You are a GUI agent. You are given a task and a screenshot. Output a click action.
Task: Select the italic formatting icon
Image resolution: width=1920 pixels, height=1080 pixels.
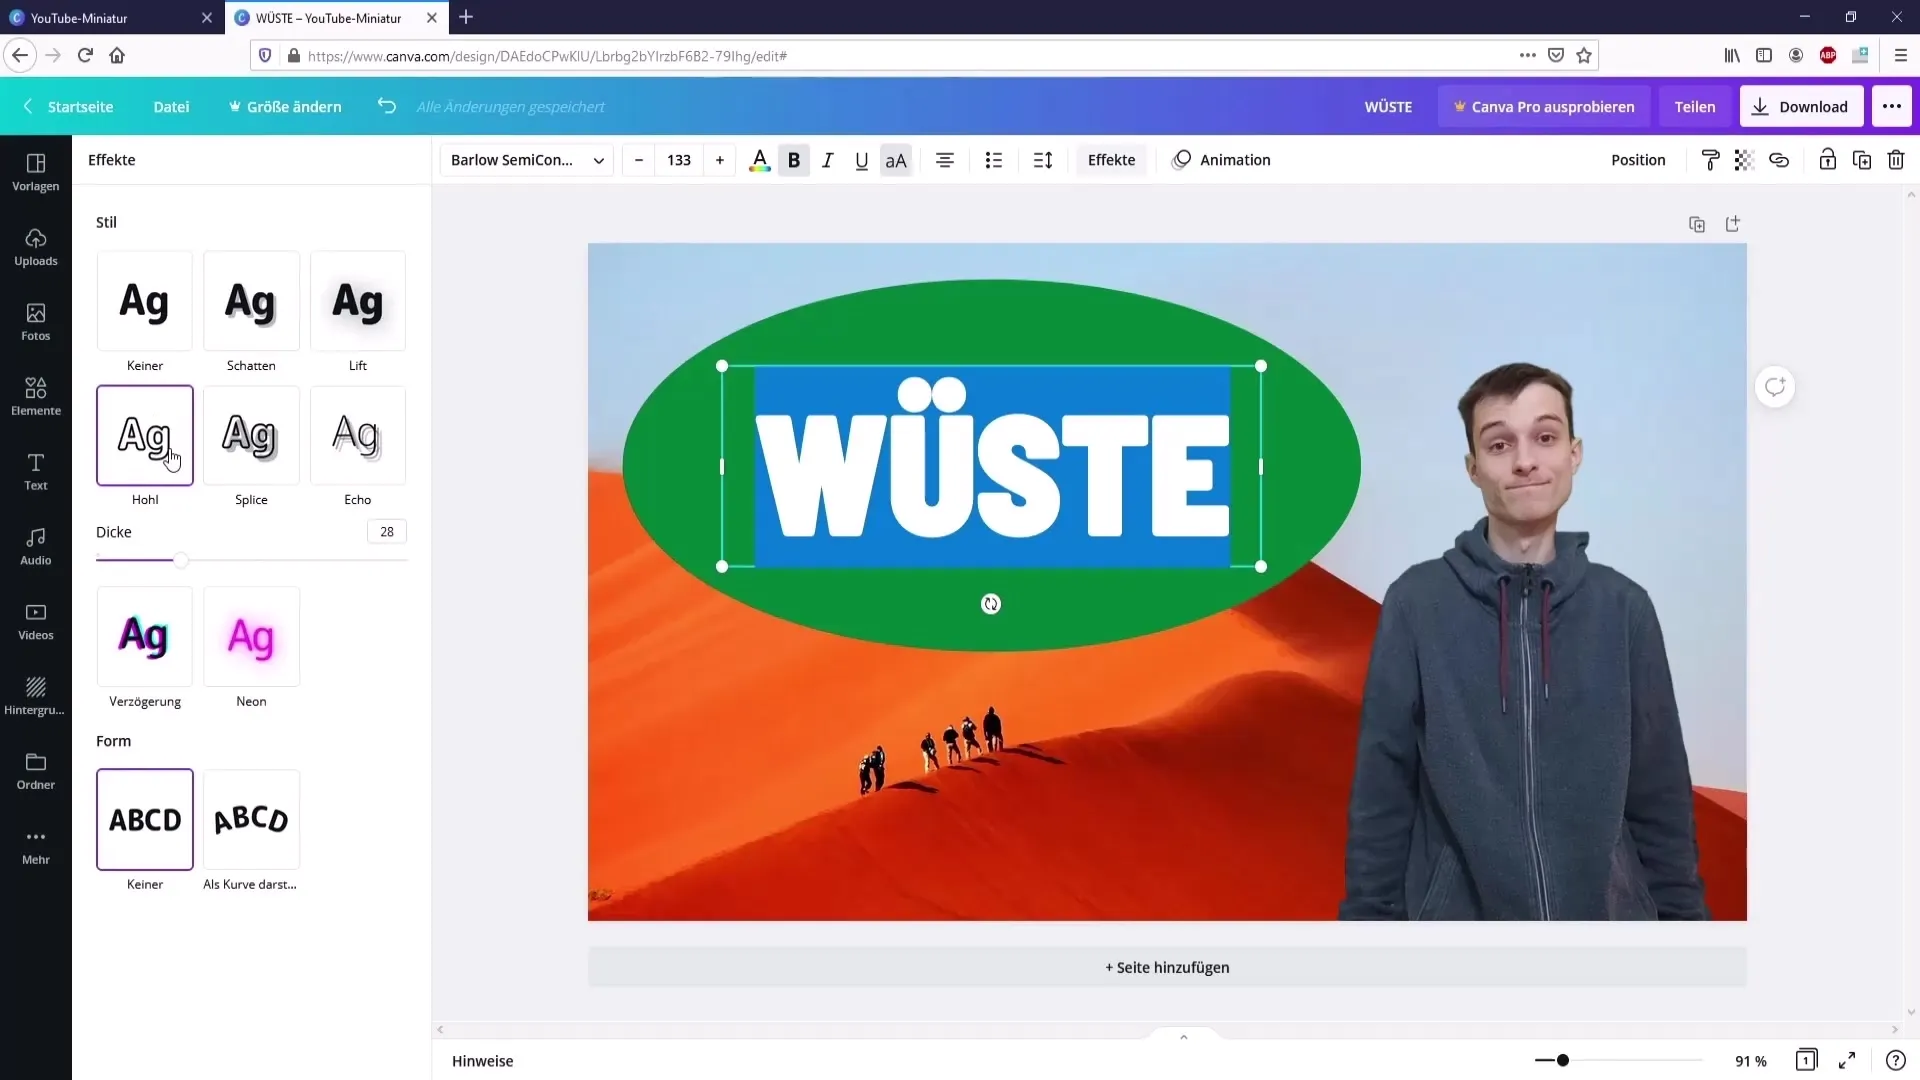(x=828, y=160)
